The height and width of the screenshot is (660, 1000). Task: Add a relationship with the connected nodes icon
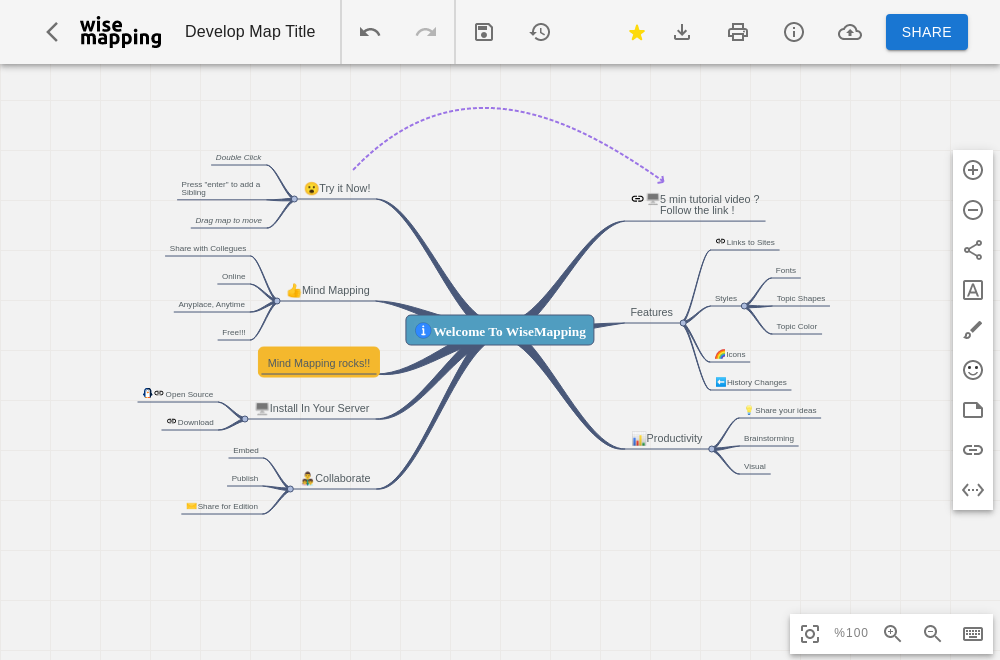(x=973, y=250)
